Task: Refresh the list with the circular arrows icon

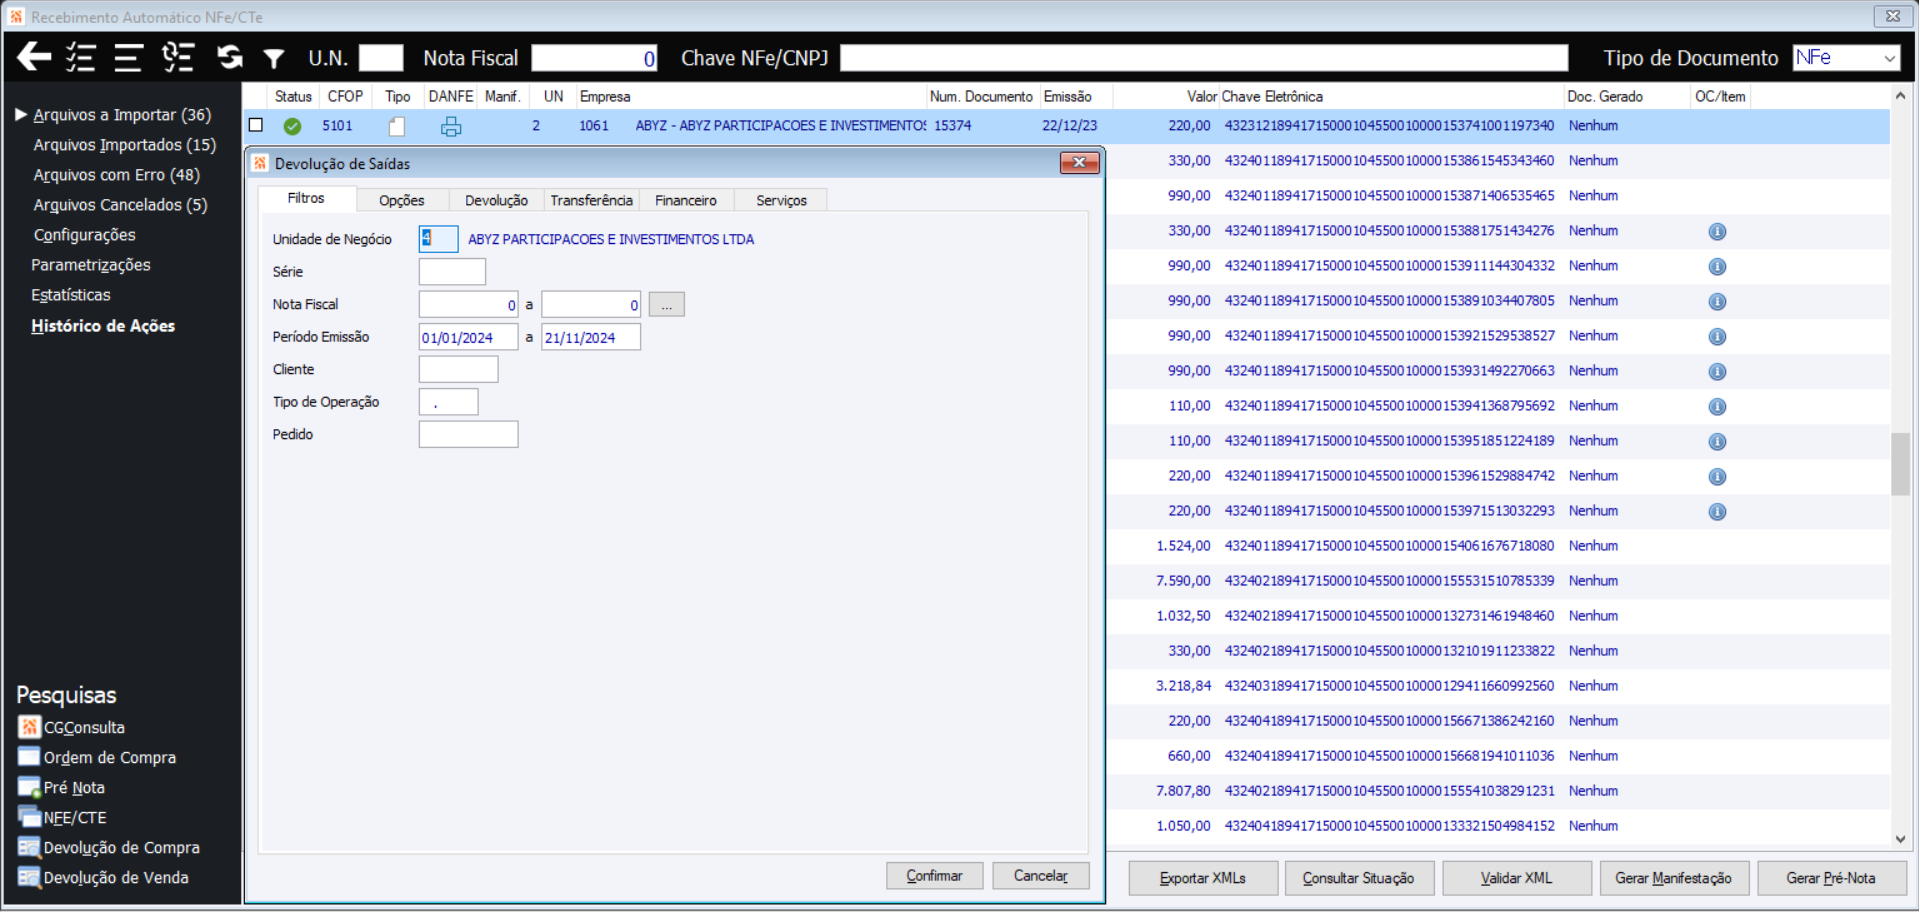Action: 230,57
